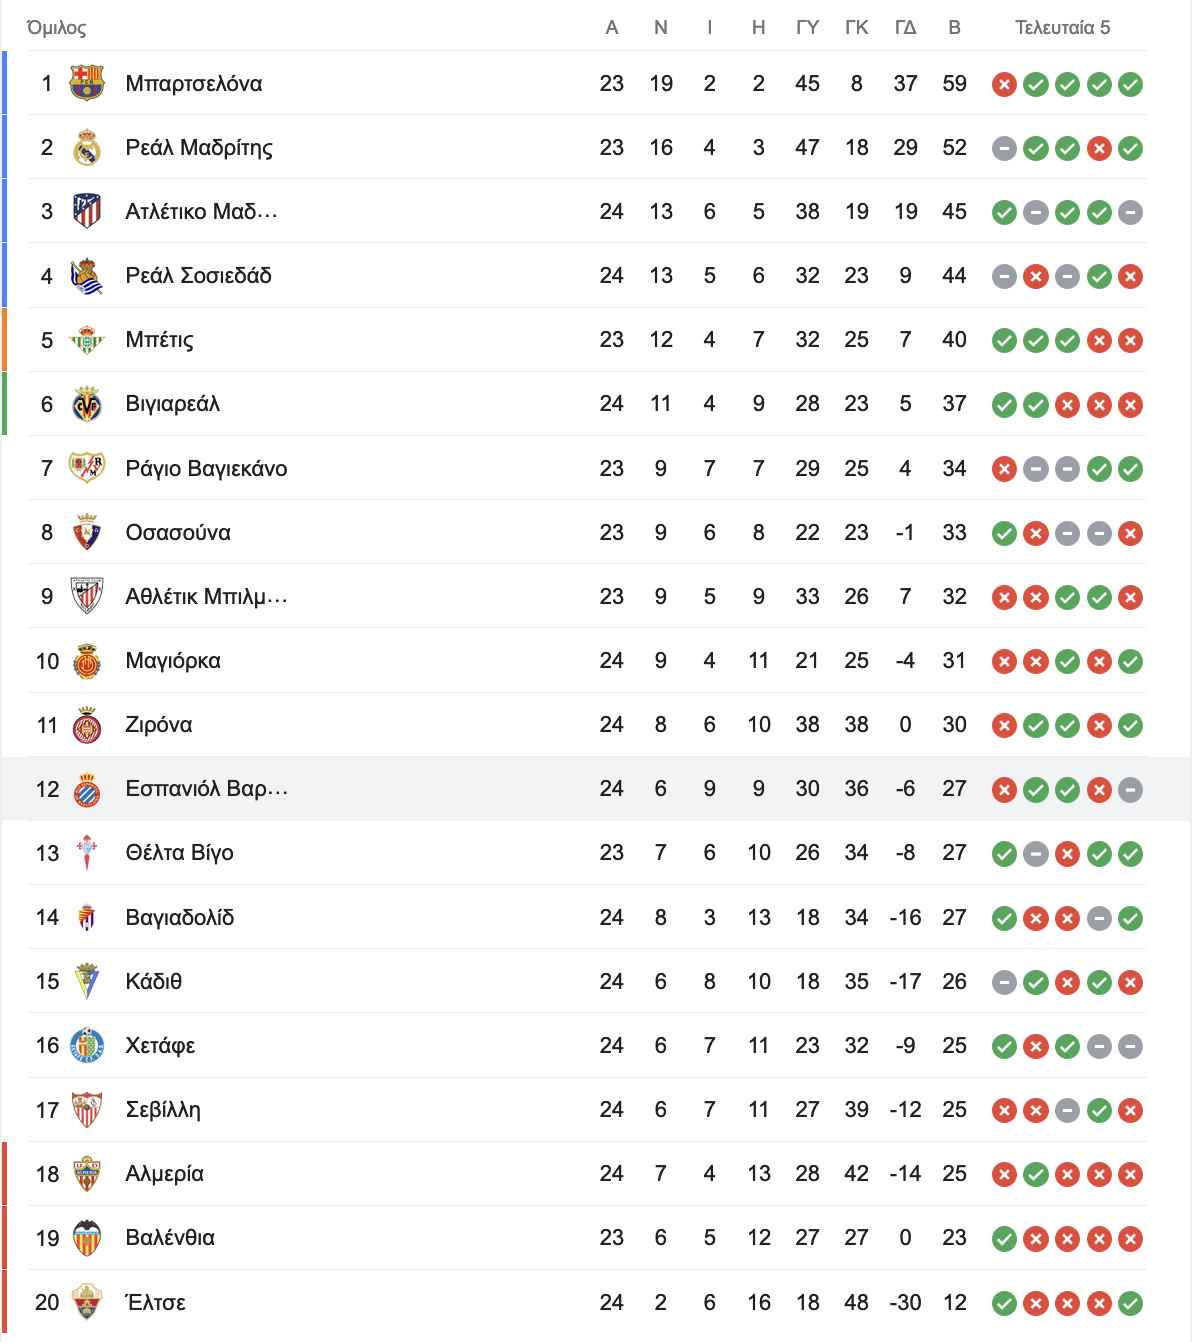Click the Real Madrid crest icon

(x=87, y=147)
